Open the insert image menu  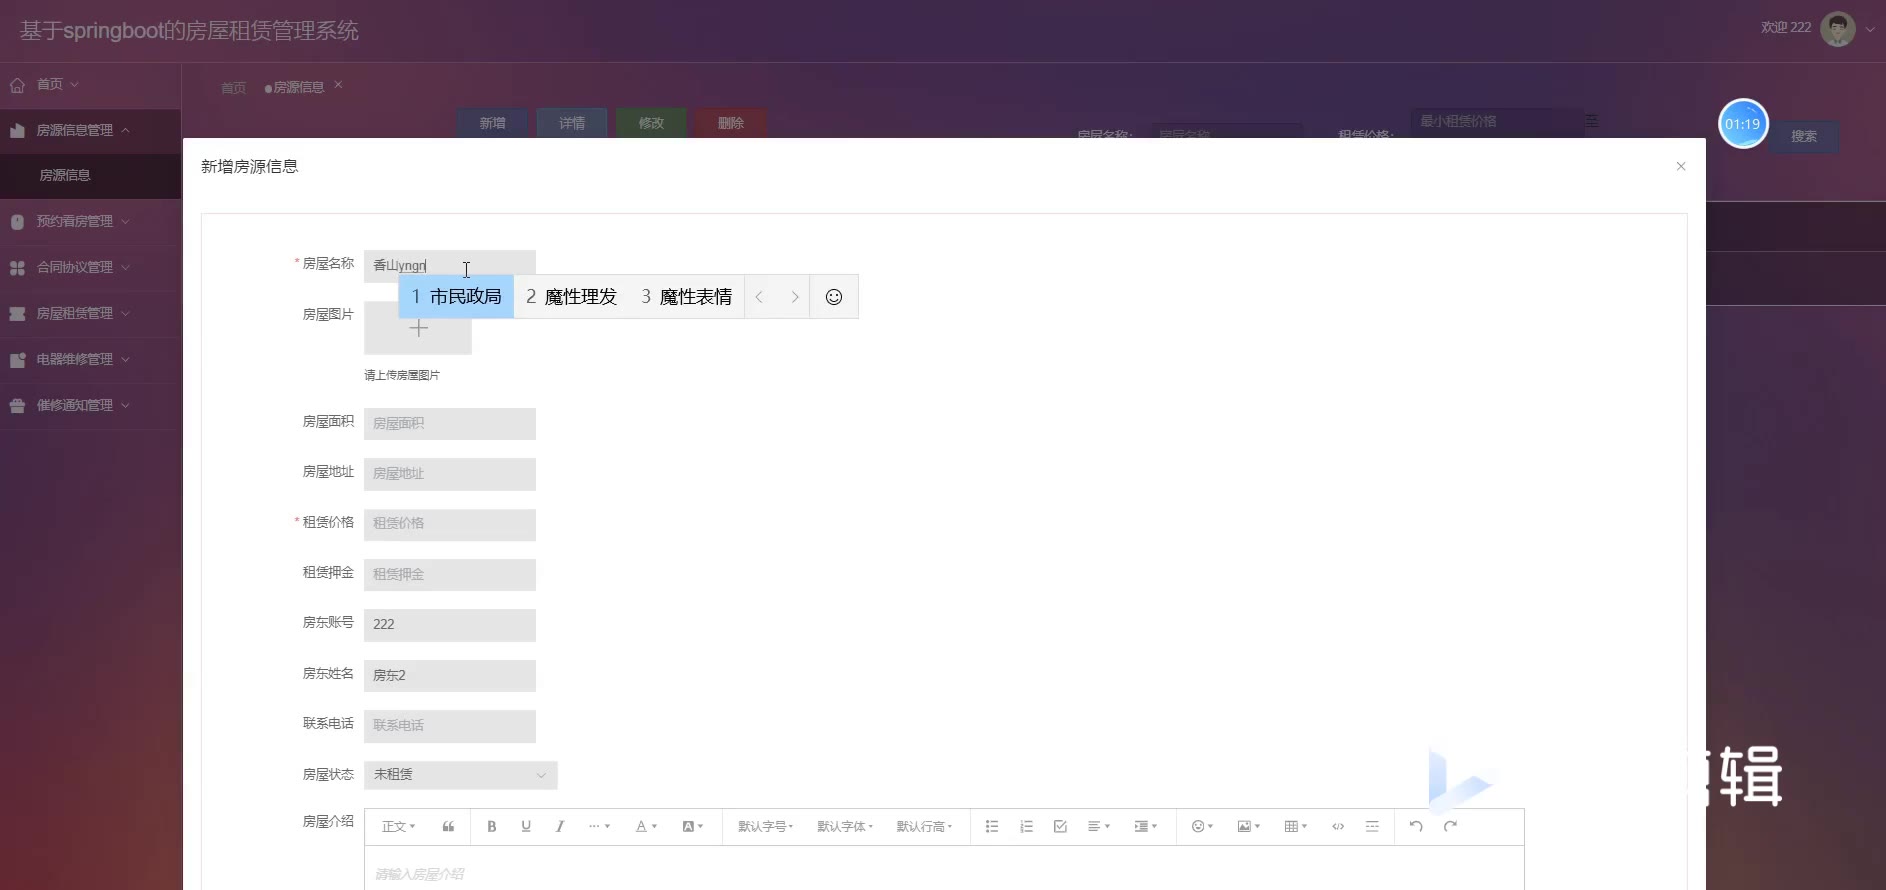tap(1248, 826)
